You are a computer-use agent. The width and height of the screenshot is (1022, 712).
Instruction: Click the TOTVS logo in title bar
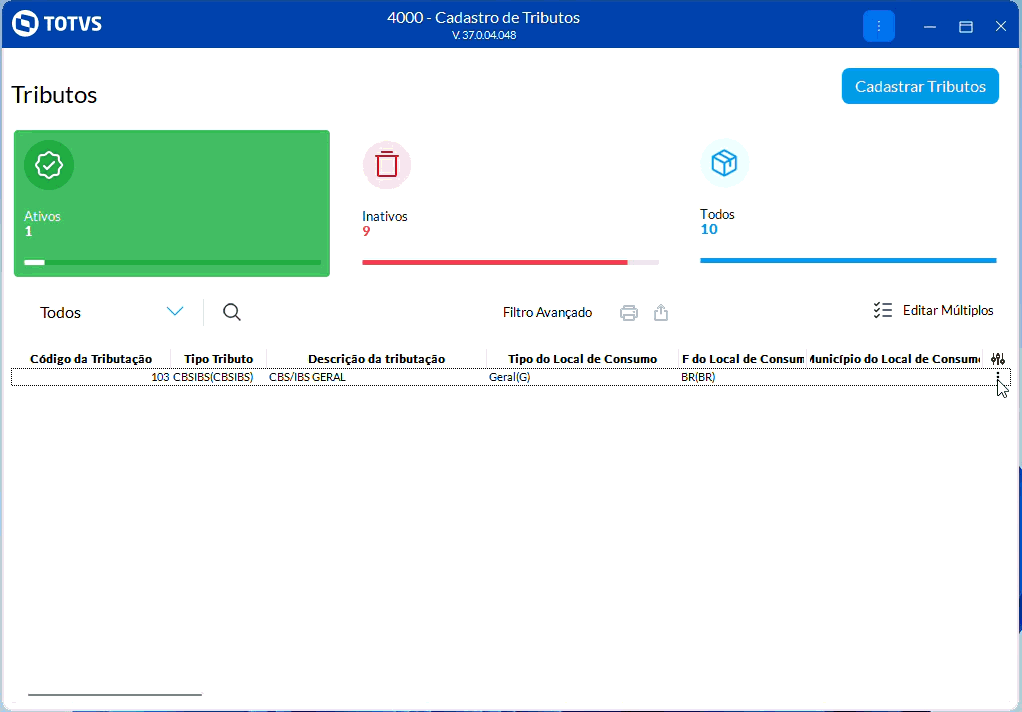(57, 24)
